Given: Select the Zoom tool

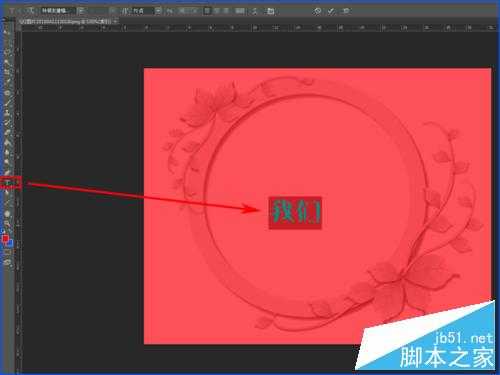Looking at the screenshot, I should click(x=7, y=223).
